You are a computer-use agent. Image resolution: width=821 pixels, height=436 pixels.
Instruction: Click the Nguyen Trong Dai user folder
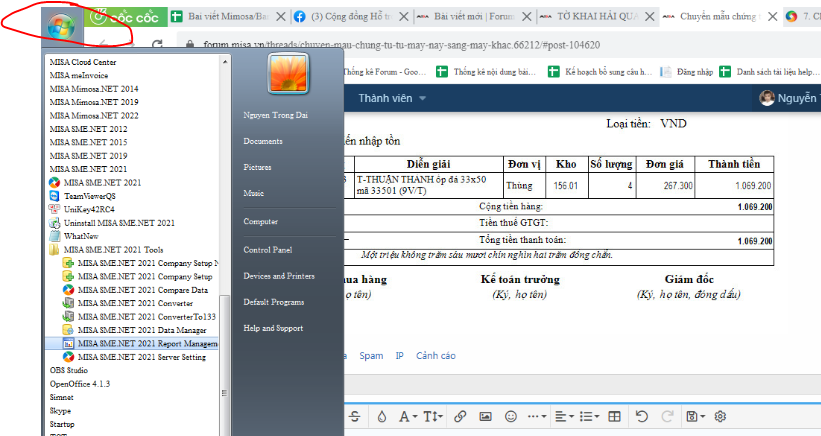(275, 115)
